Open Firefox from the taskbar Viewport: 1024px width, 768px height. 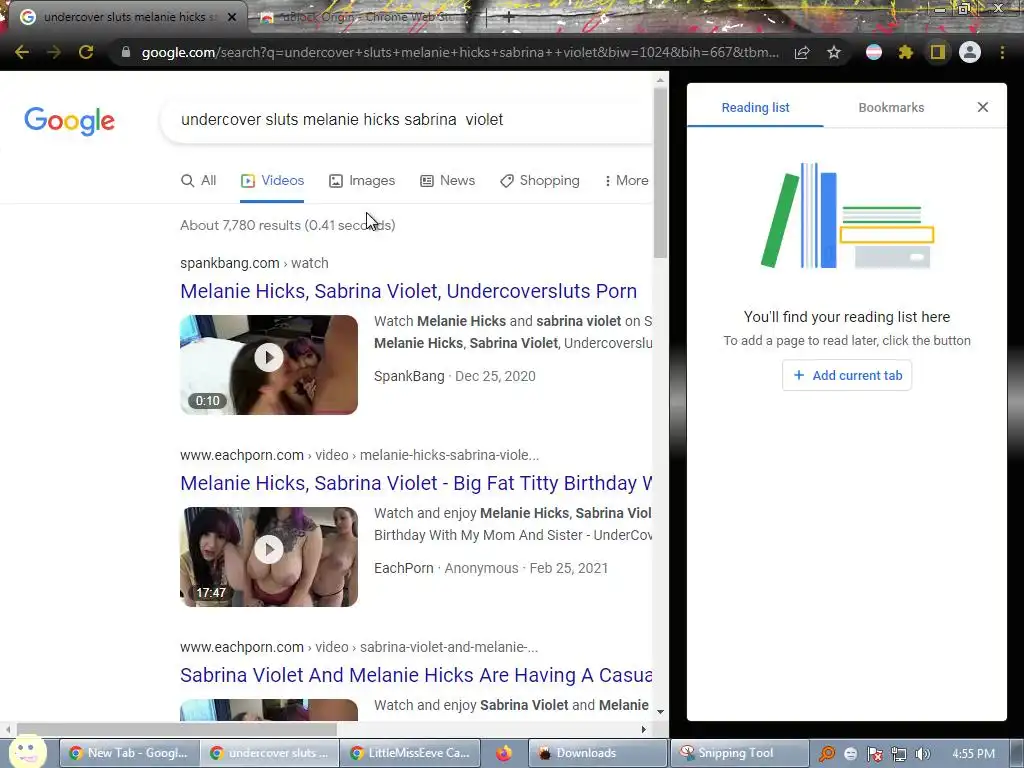pyautogui.click(x=504, y=753)
